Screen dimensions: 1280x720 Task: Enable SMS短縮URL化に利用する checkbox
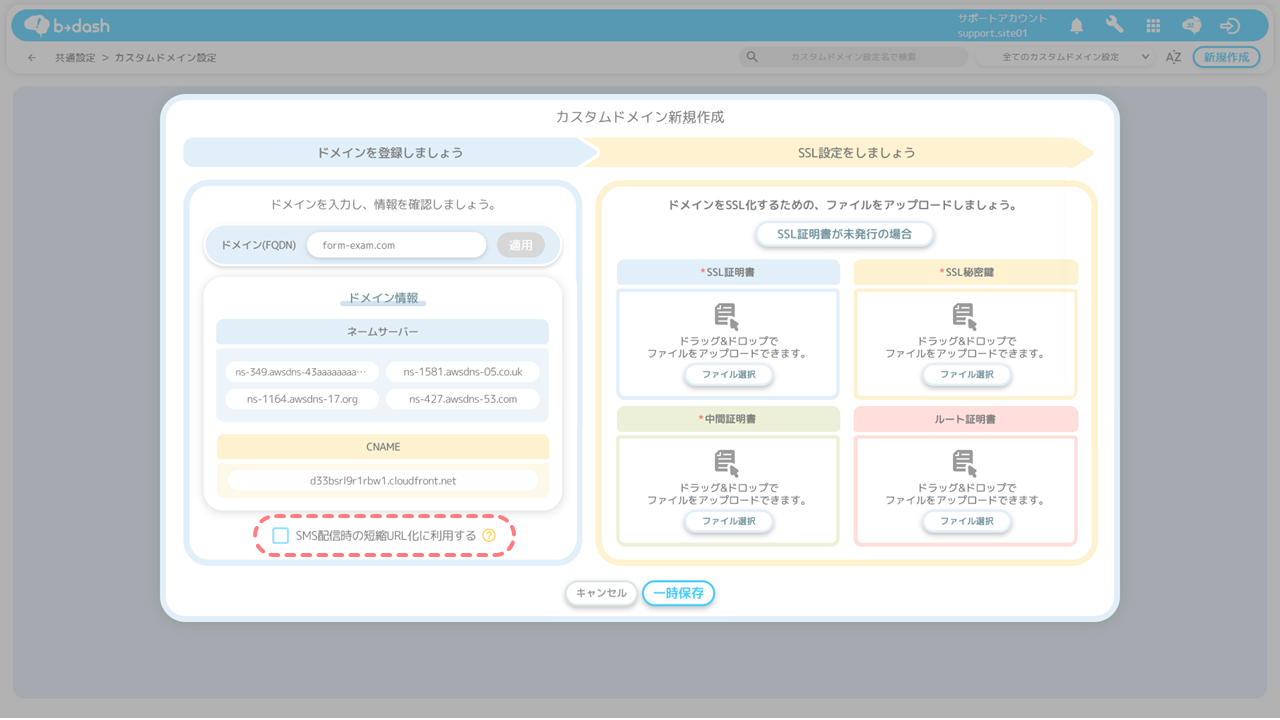click(x=281, y=536)
